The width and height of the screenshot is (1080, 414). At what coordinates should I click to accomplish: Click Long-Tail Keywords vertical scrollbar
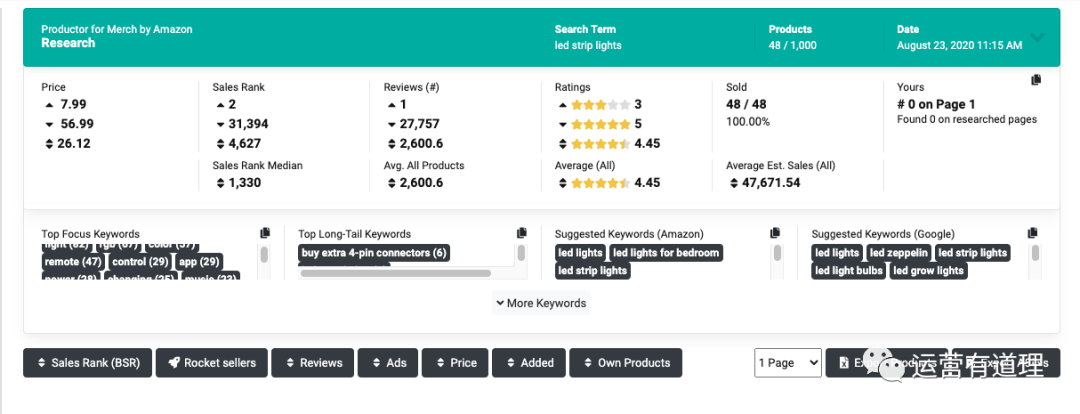tap(521, 254)
